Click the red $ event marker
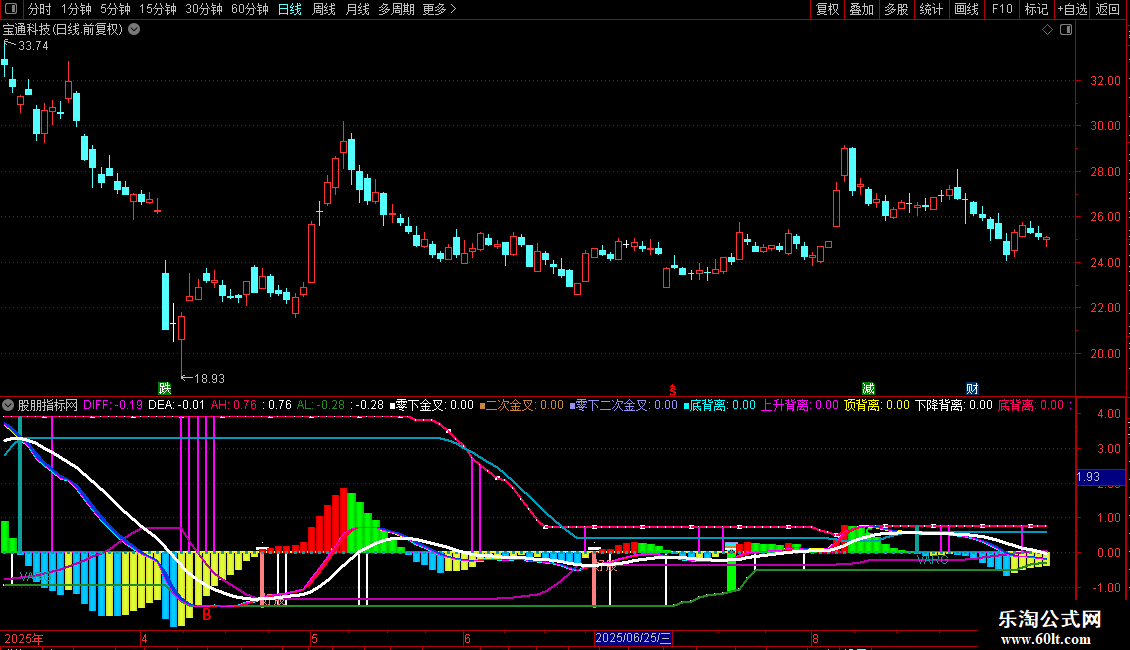 672,389
